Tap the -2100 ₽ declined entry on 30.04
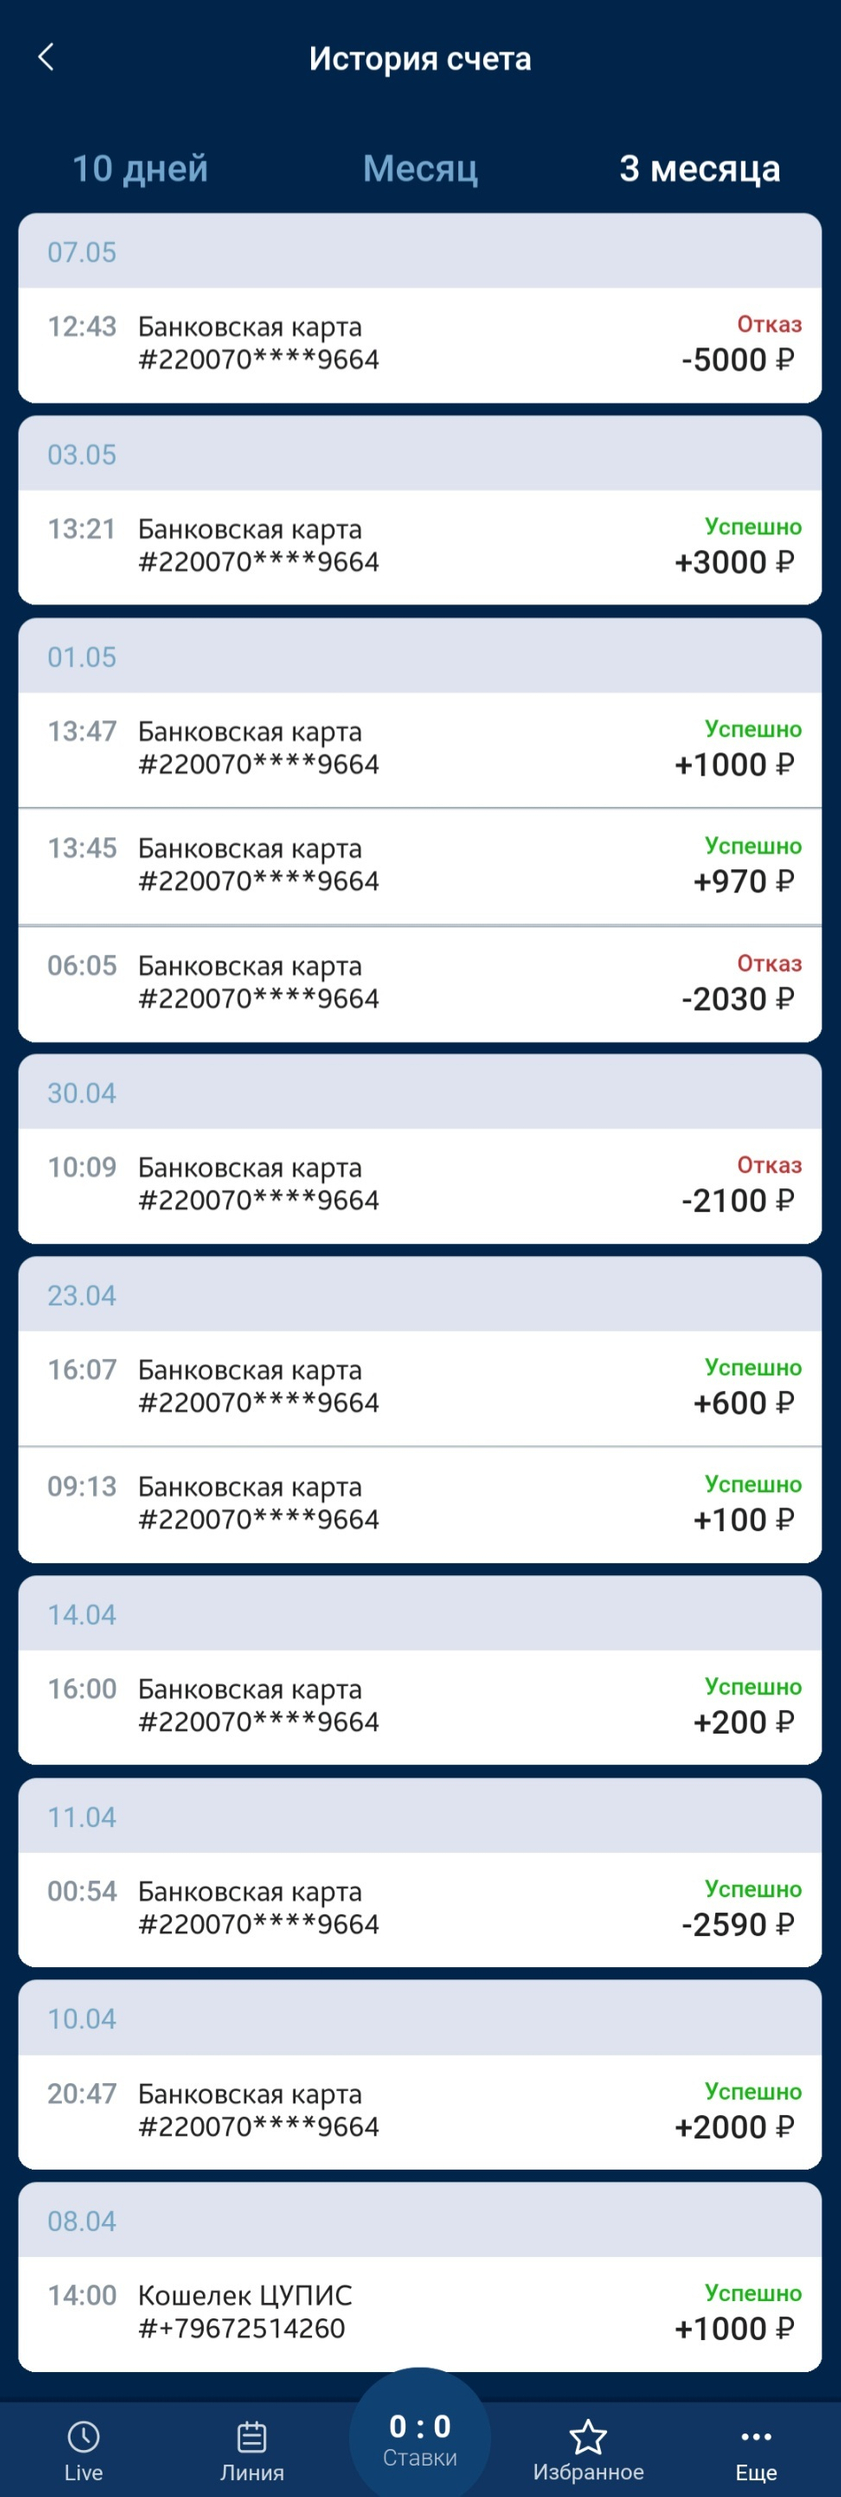This screenshot has height=2497, width=841. [420, 1186]
